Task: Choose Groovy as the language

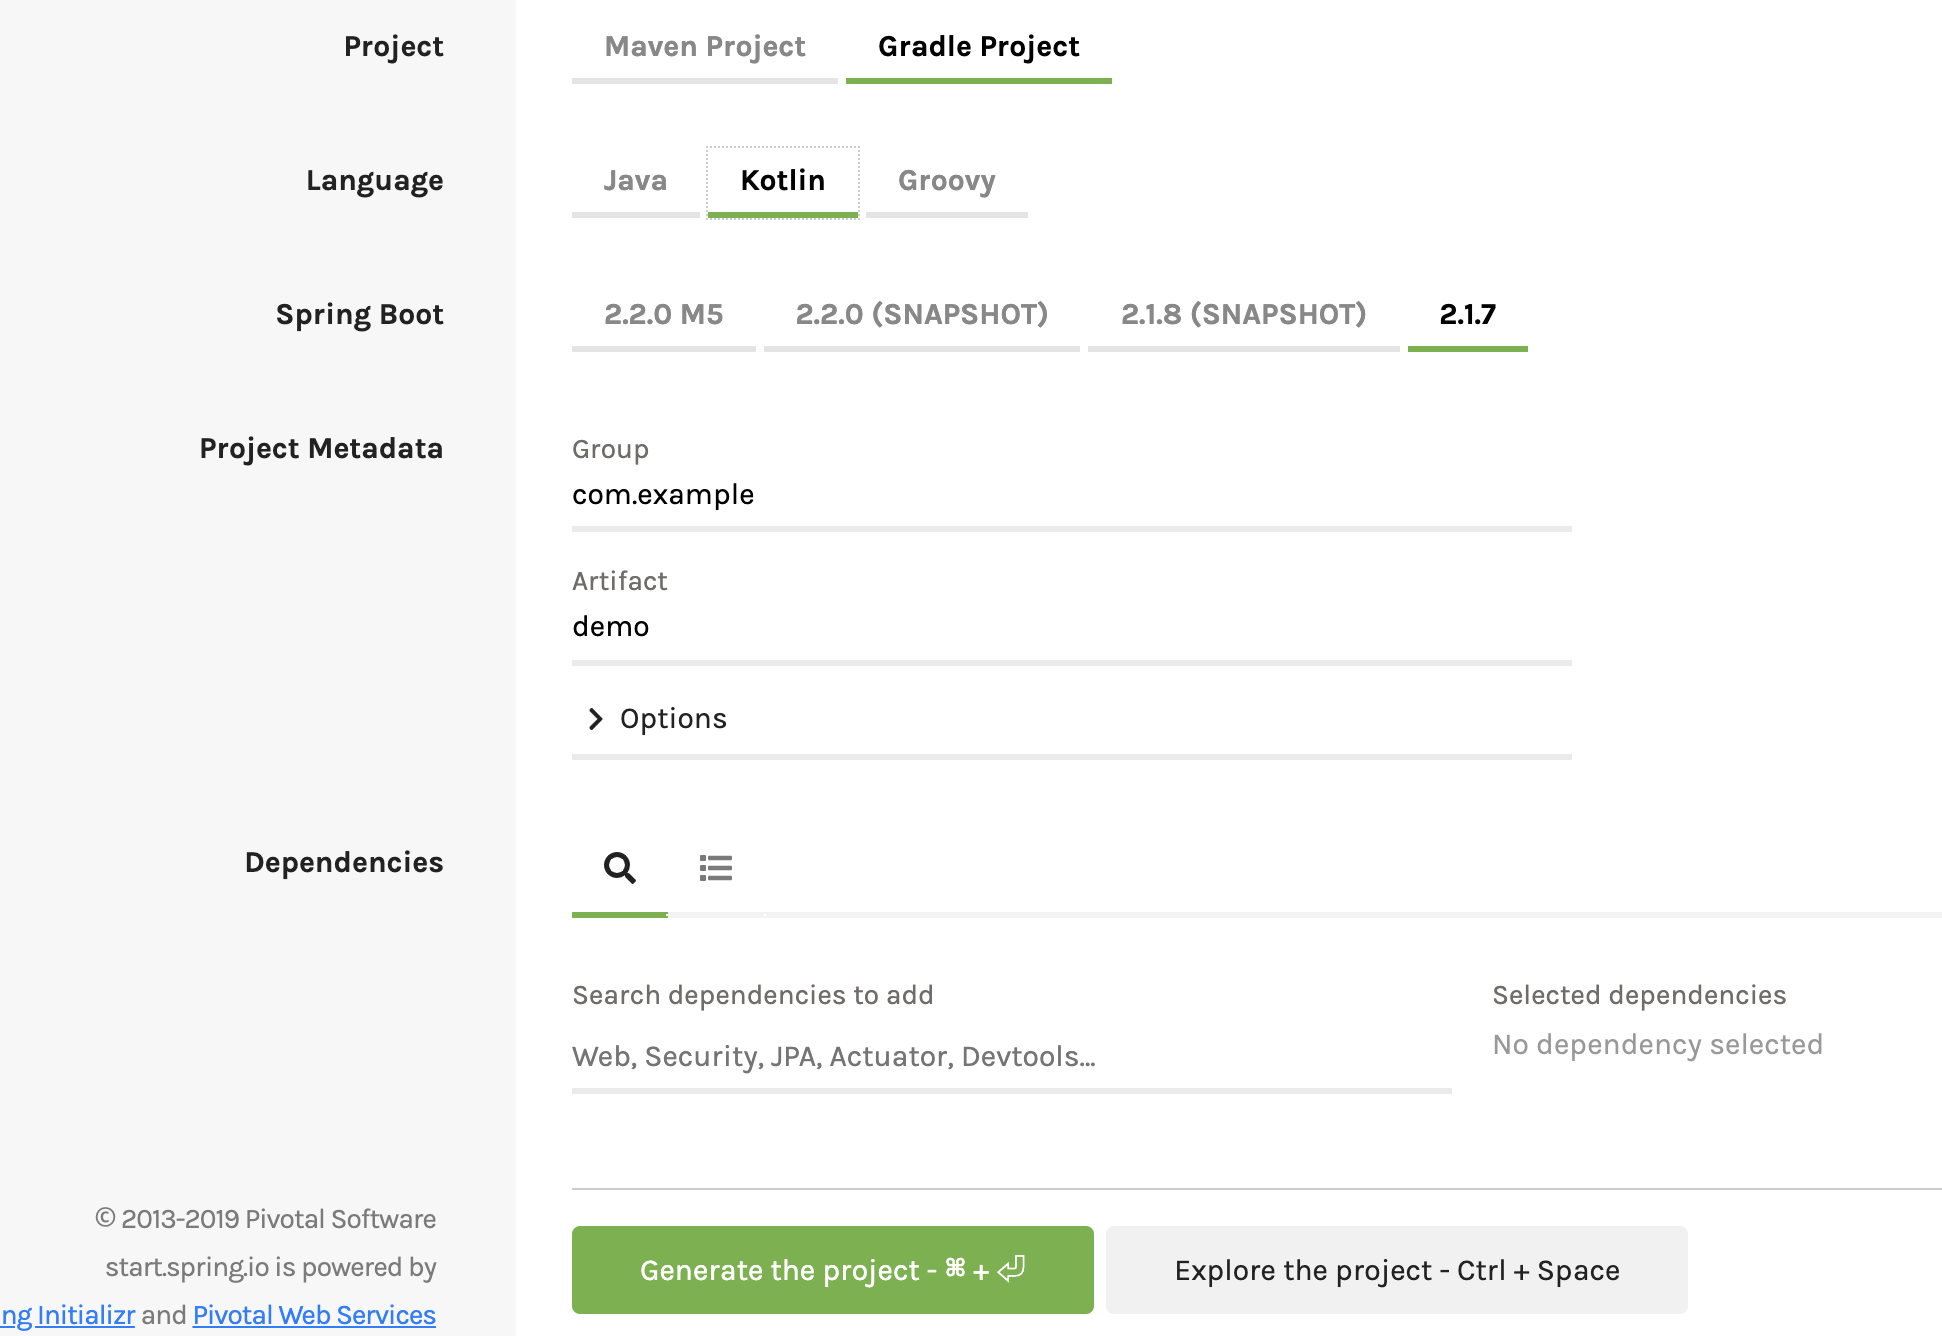Action: [x=946, y=181]
